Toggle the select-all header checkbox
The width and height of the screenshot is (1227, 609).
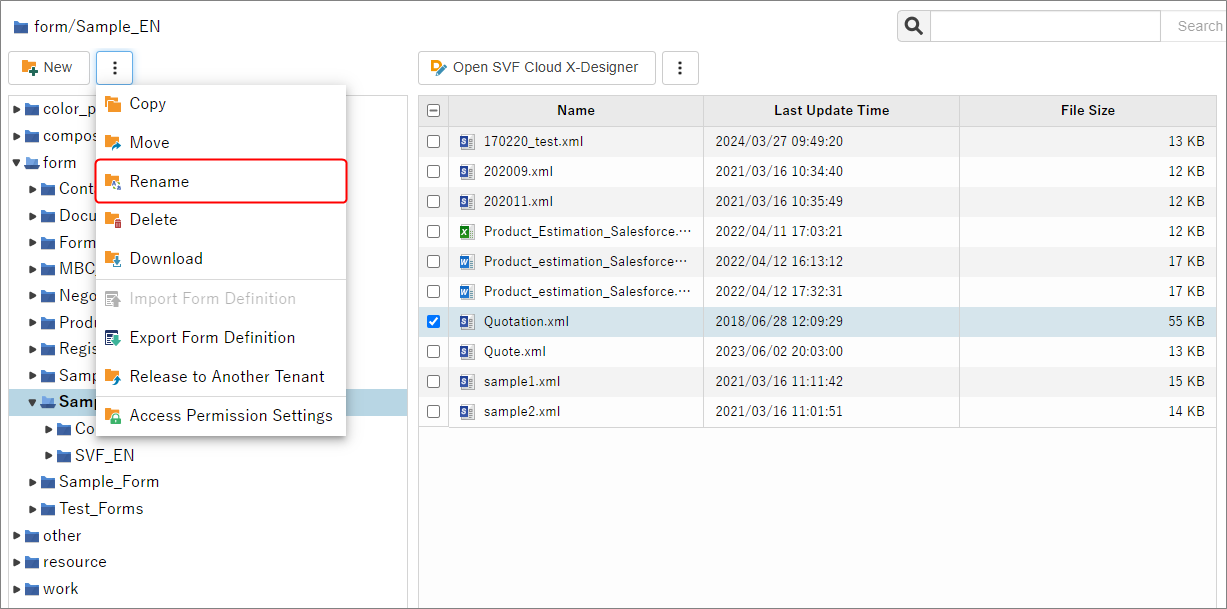(433, 111)
